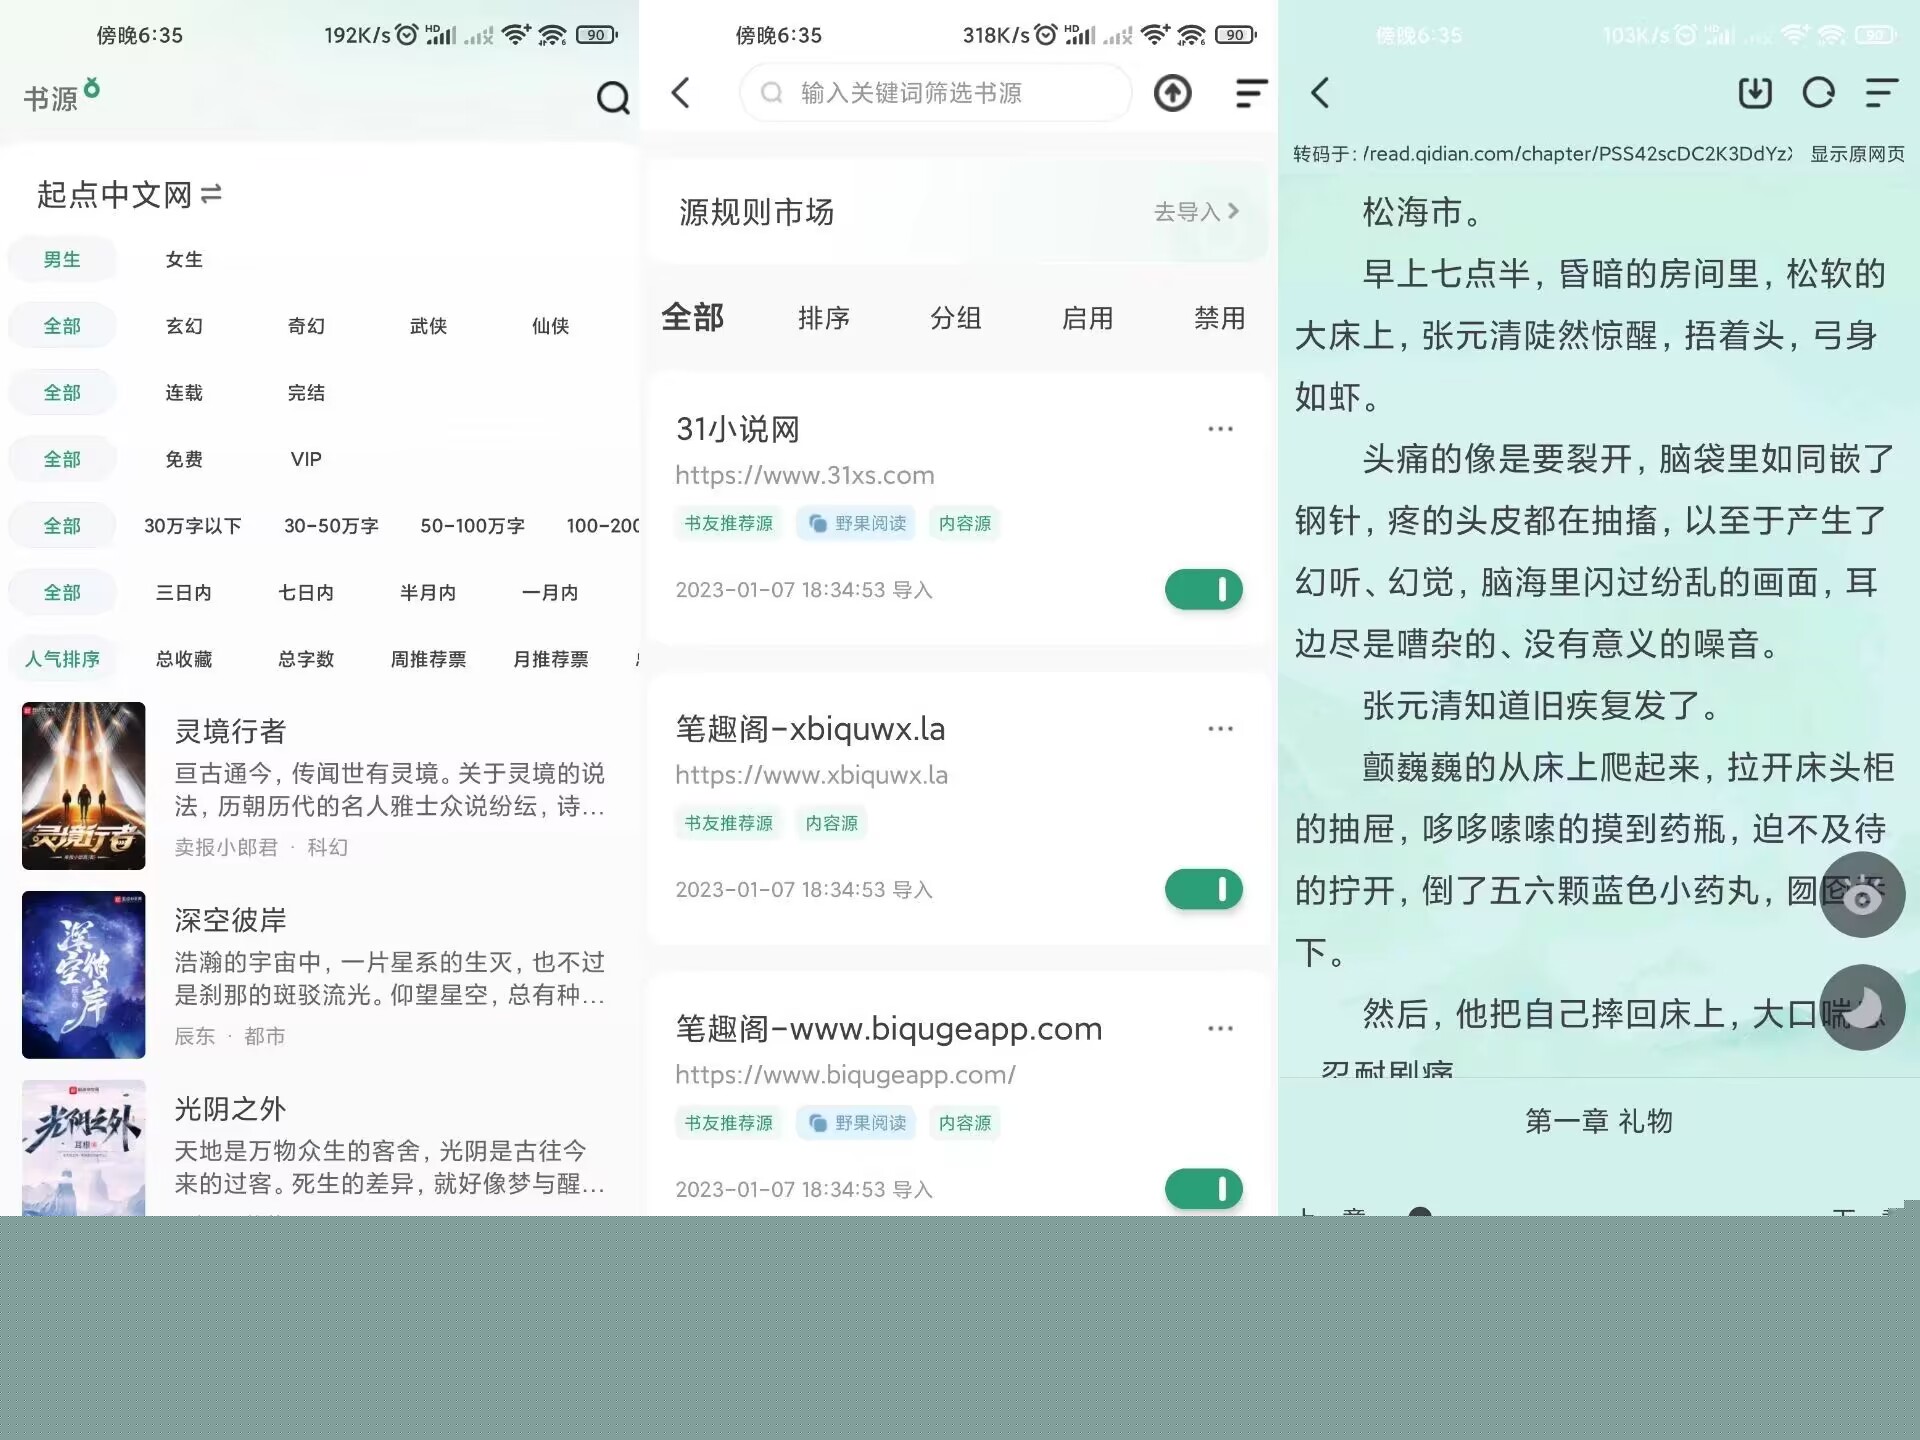Tap the upload arrow circle icon

[x=1172, y=93]
